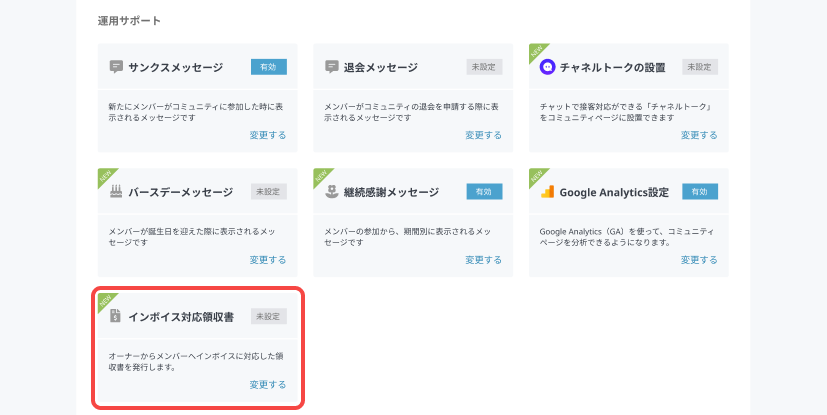827x415 pixels.
Task: Open 変更する link for 退会メッセージ
Action: 483,135
